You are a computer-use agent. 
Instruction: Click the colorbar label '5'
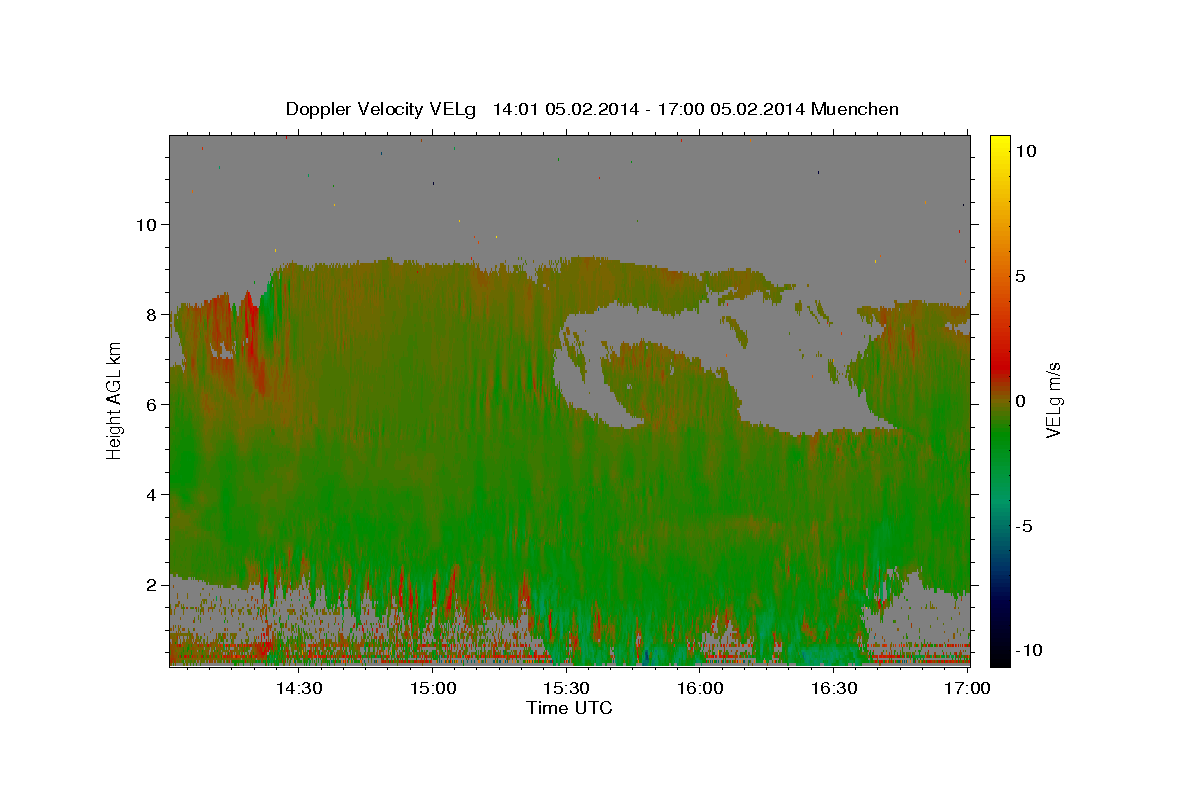tap(1020, 276)
